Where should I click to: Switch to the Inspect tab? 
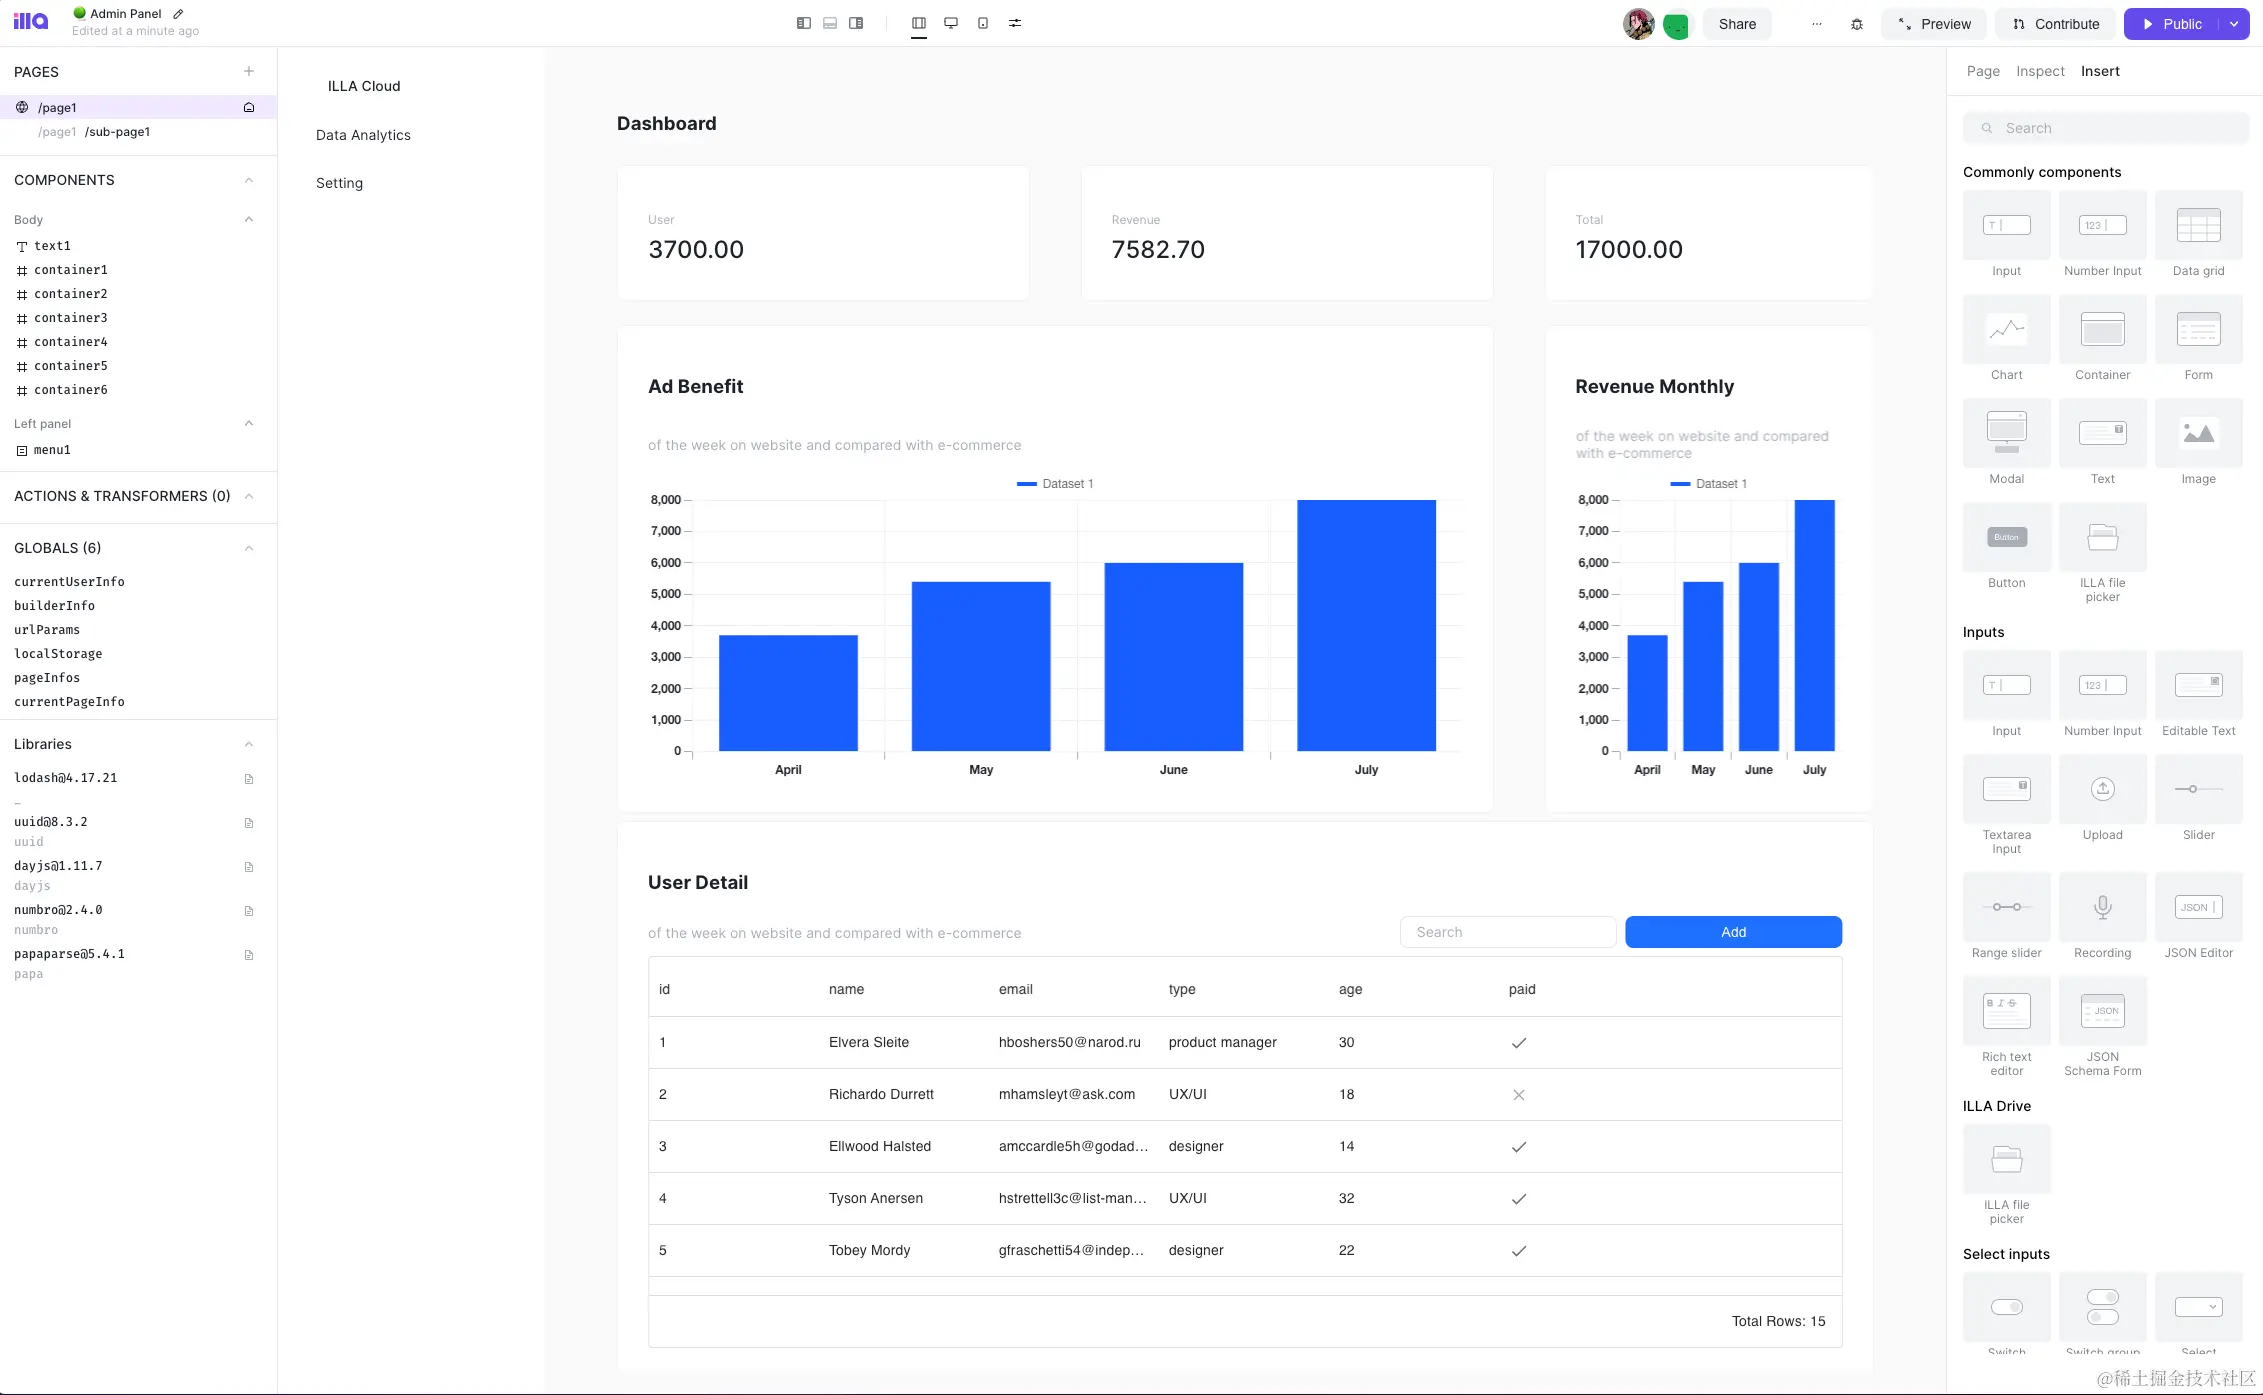pos(2040,71)
